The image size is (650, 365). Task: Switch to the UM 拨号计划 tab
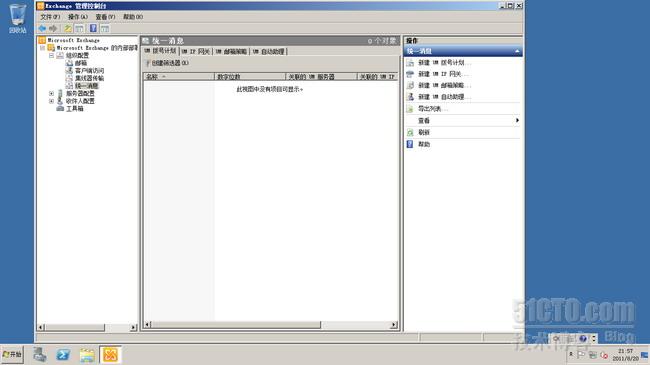coord(160,51)
